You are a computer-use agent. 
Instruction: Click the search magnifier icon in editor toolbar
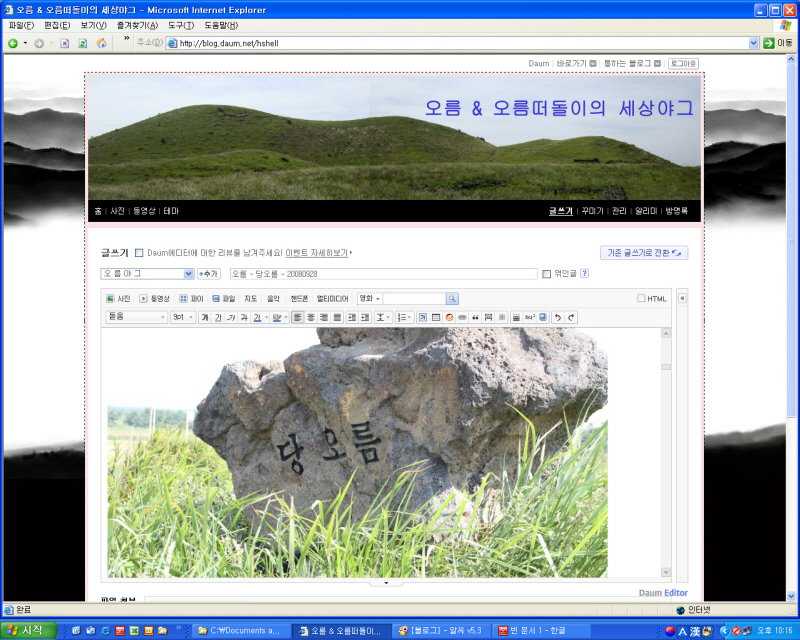coord(452,299)
